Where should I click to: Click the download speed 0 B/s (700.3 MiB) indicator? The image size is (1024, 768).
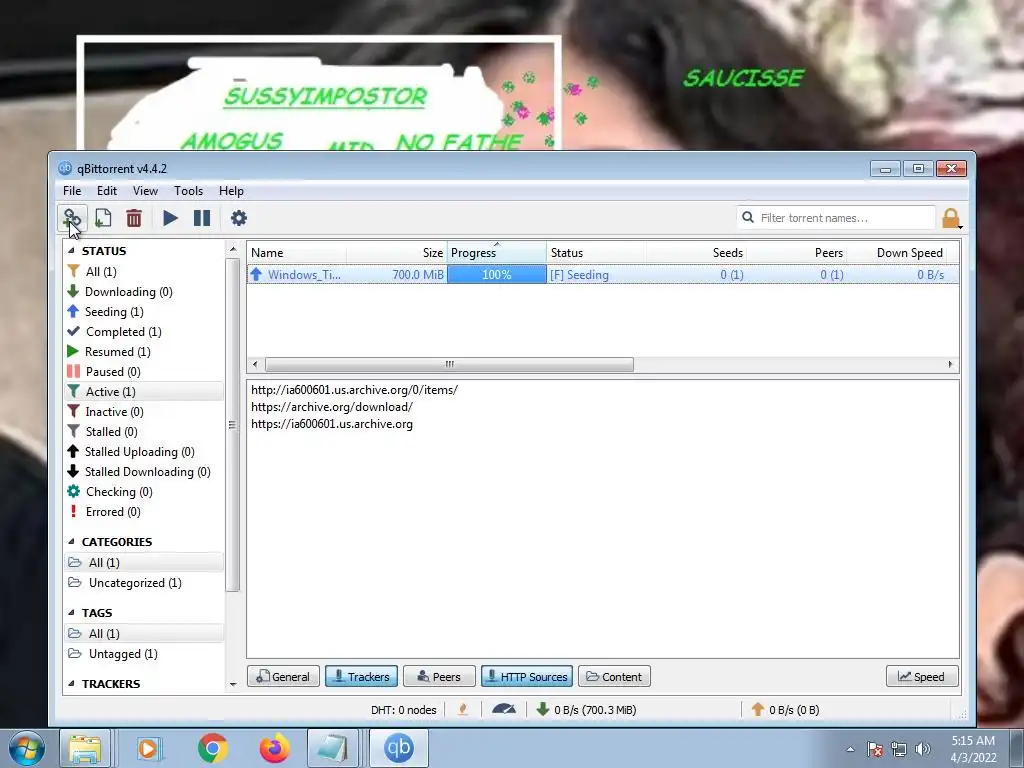click(x=586, y=710)
